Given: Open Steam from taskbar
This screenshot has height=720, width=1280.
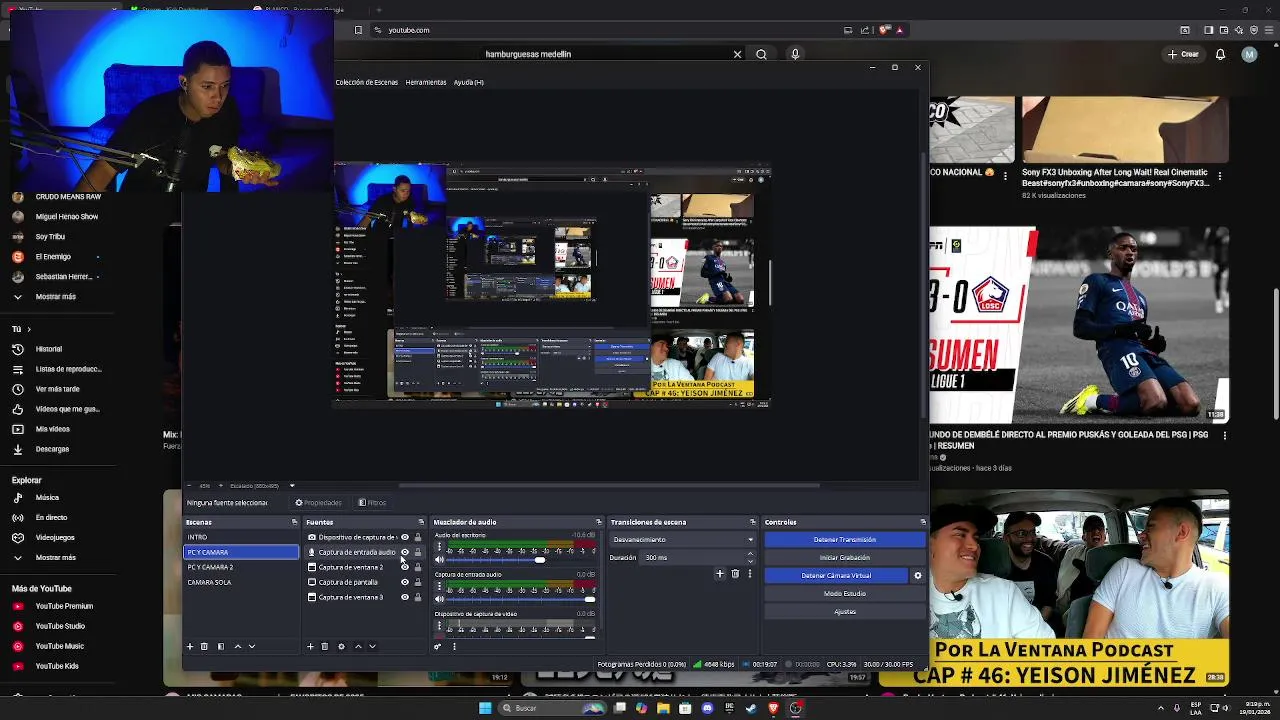Looking at the screenshot, I should point(751,708).
